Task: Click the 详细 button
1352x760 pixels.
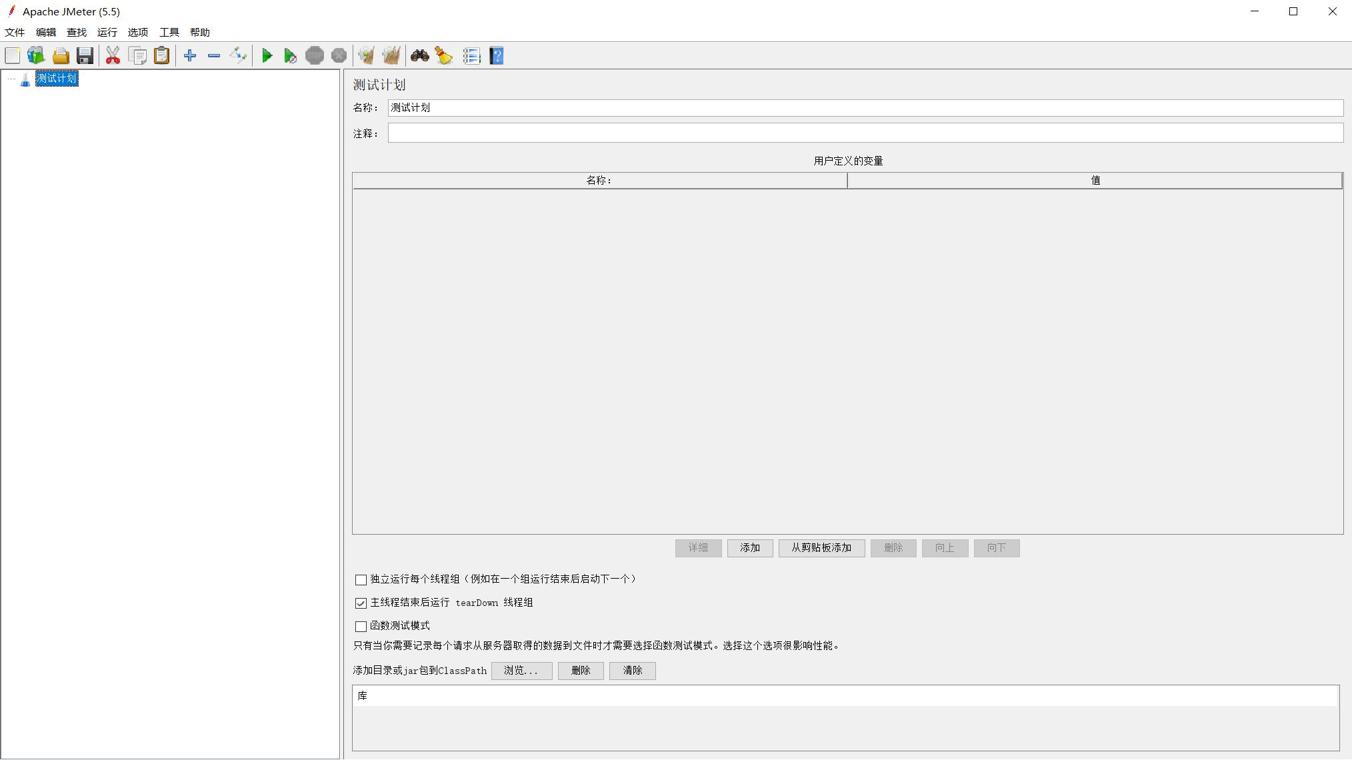Action: point(698,548)
